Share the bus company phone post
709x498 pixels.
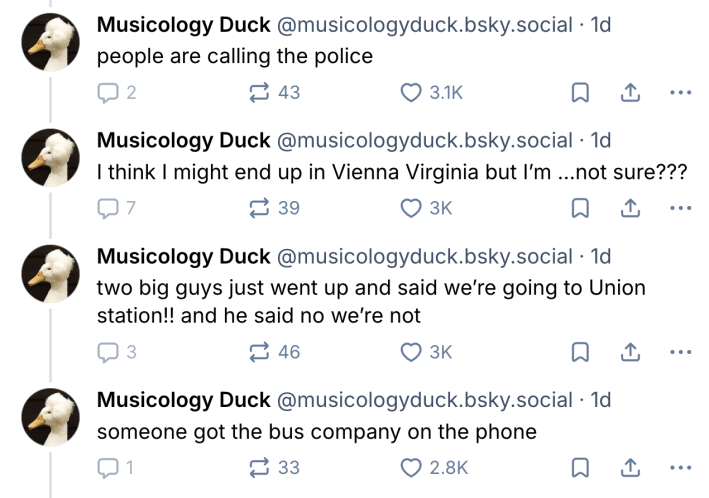(x=631, y=467)
